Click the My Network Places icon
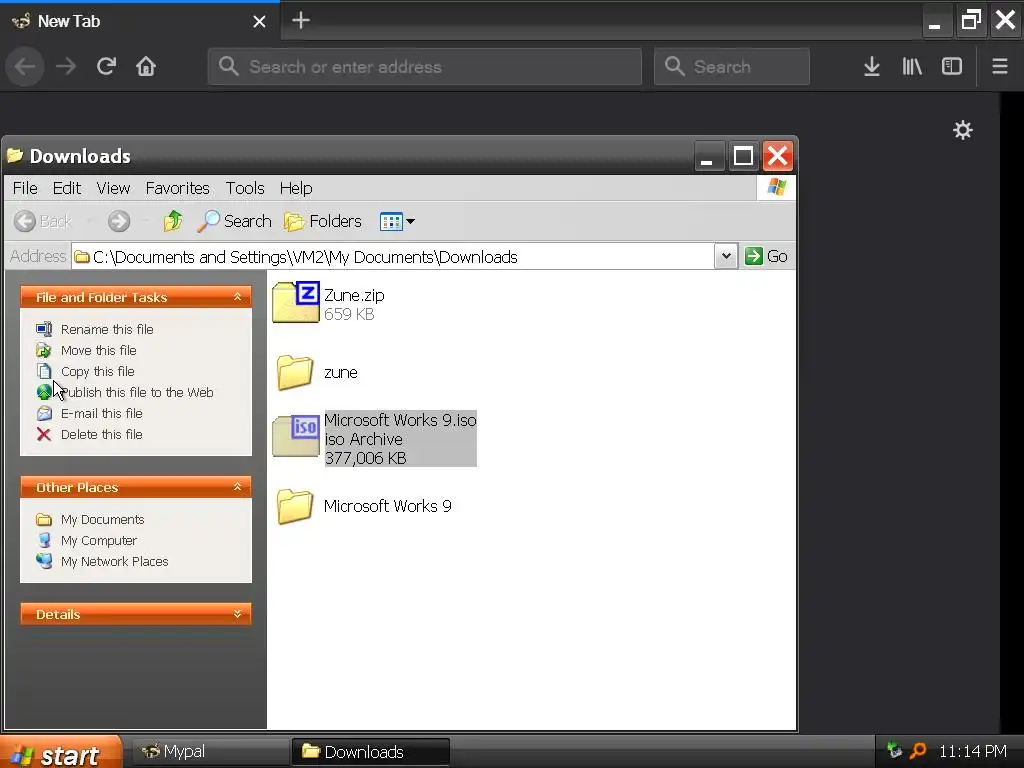The image size is (1024, 768). pyautogui.click(x=44, y=561)
